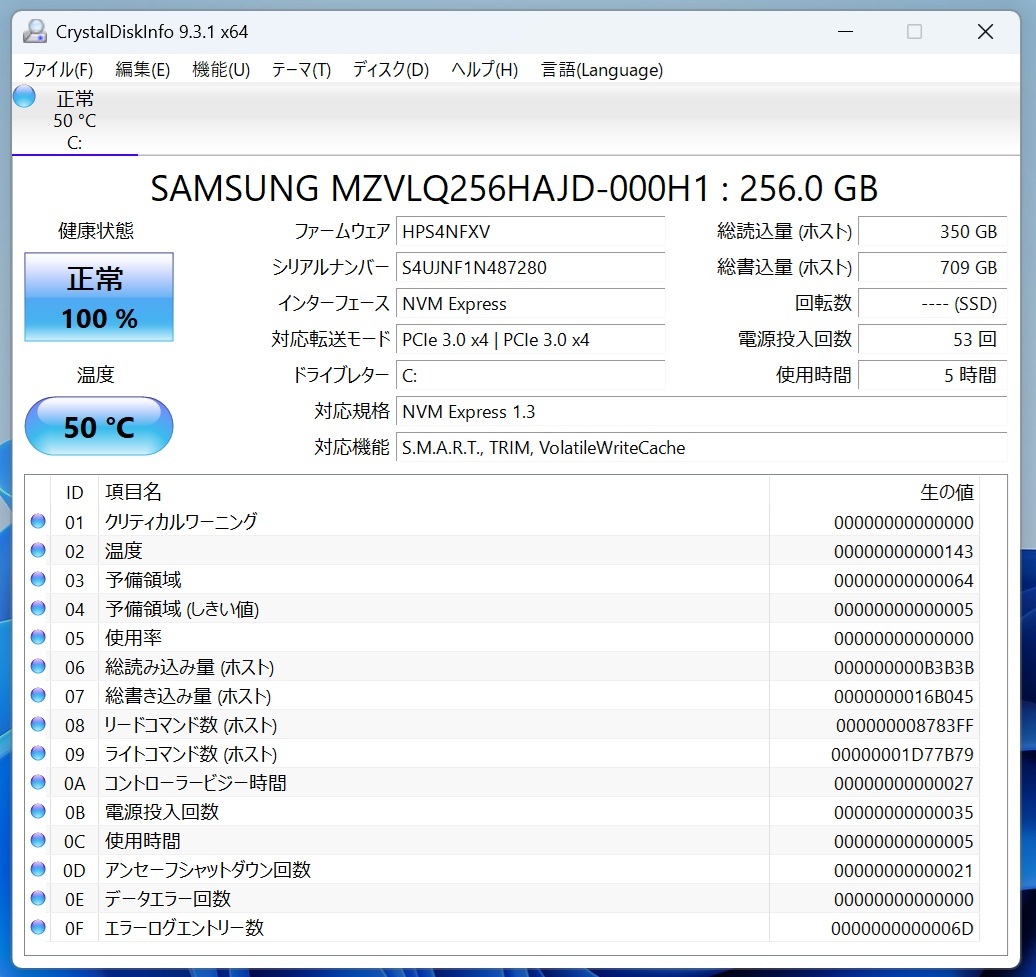Open the 編集(E) menu

click(143, 69)
